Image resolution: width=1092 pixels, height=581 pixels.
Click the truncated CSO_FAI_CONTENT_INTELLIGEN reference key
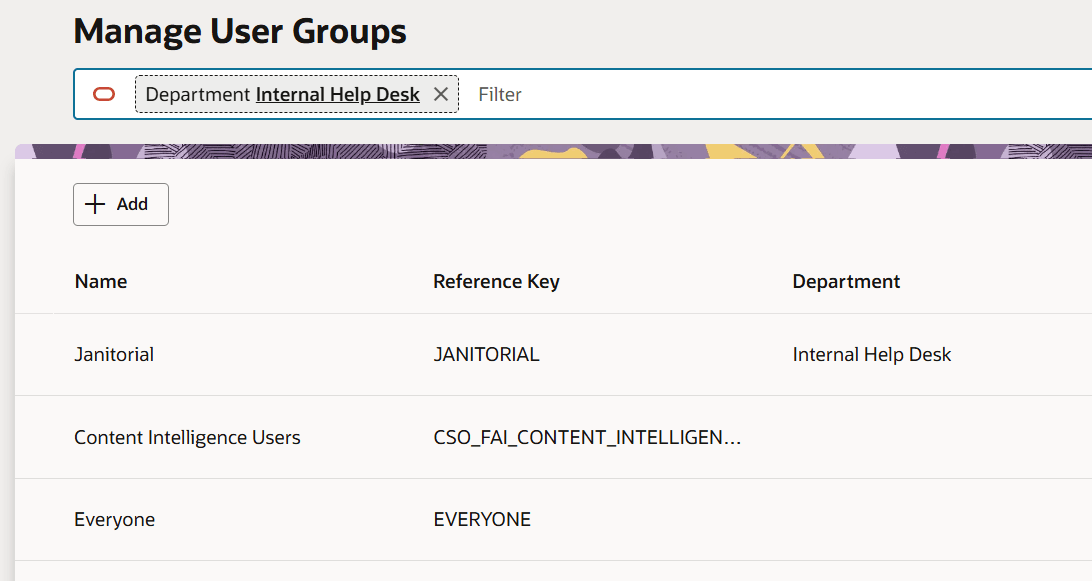point(588,437)
